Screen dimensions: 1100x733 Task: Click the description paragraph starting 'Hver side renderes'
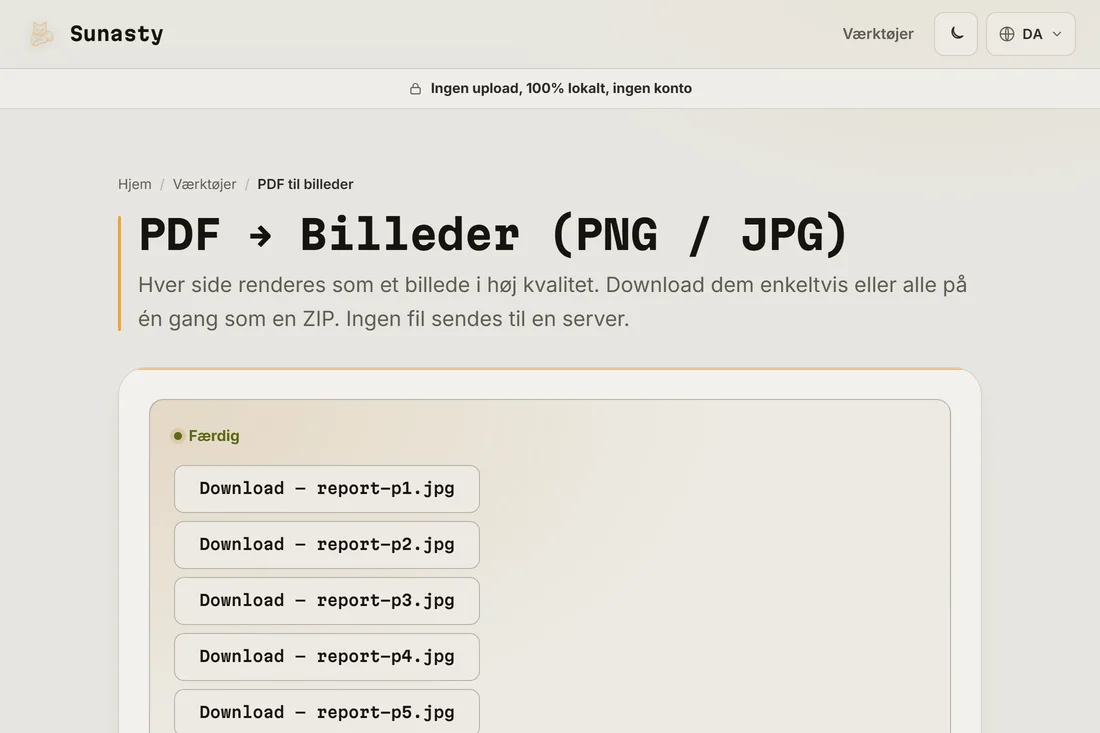coord(552,302)
